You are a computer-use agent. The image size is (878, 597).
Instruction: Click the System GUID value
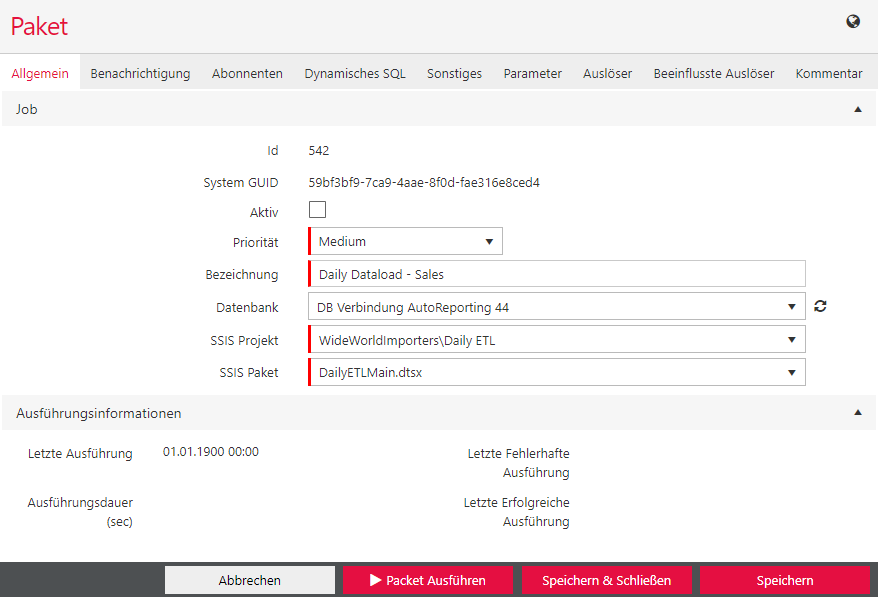point(424,183)
